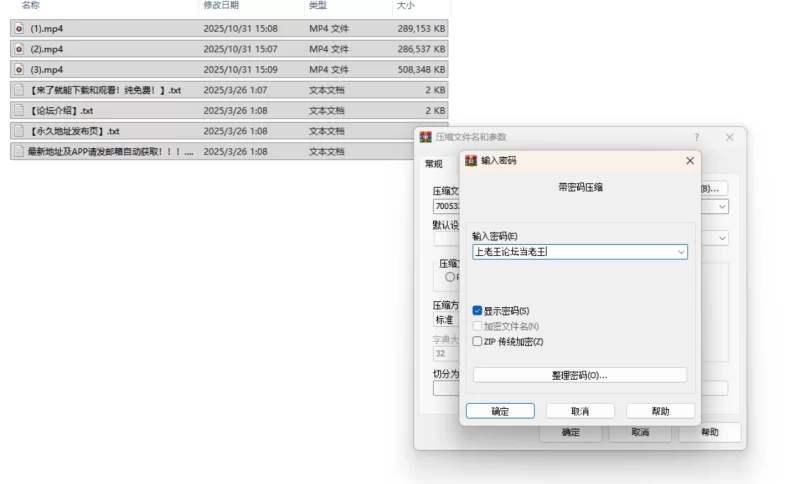Click 取消 in the password dialog
The height and width of the screenshot is (484, 800).
tap(579, 411)
